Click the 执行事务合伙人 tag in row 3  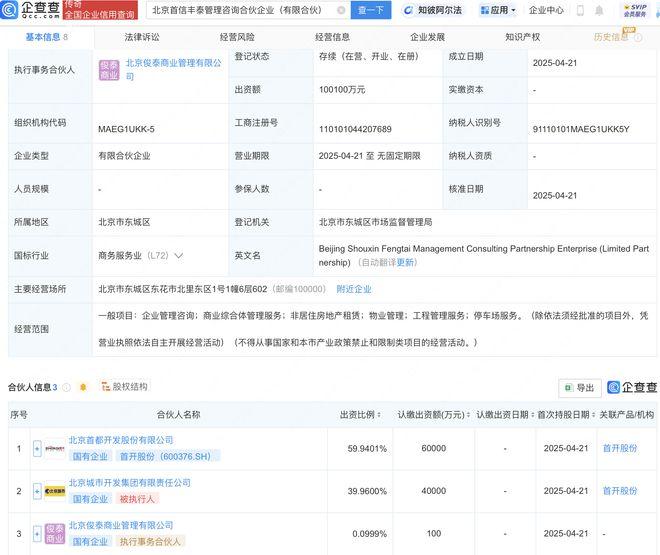click(150, 542)
